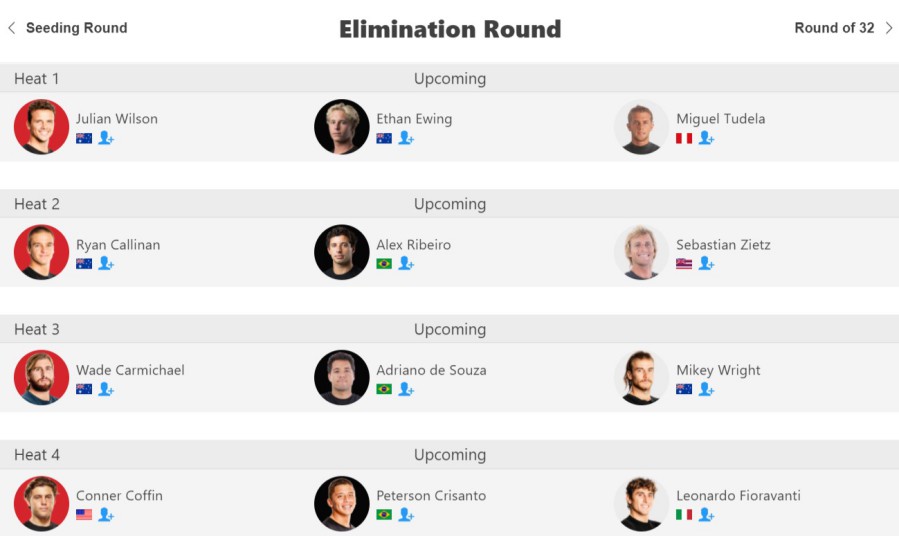Open the Seeding Round page
Viewport: 899px width, 536px height.
(x=77, y=28)
